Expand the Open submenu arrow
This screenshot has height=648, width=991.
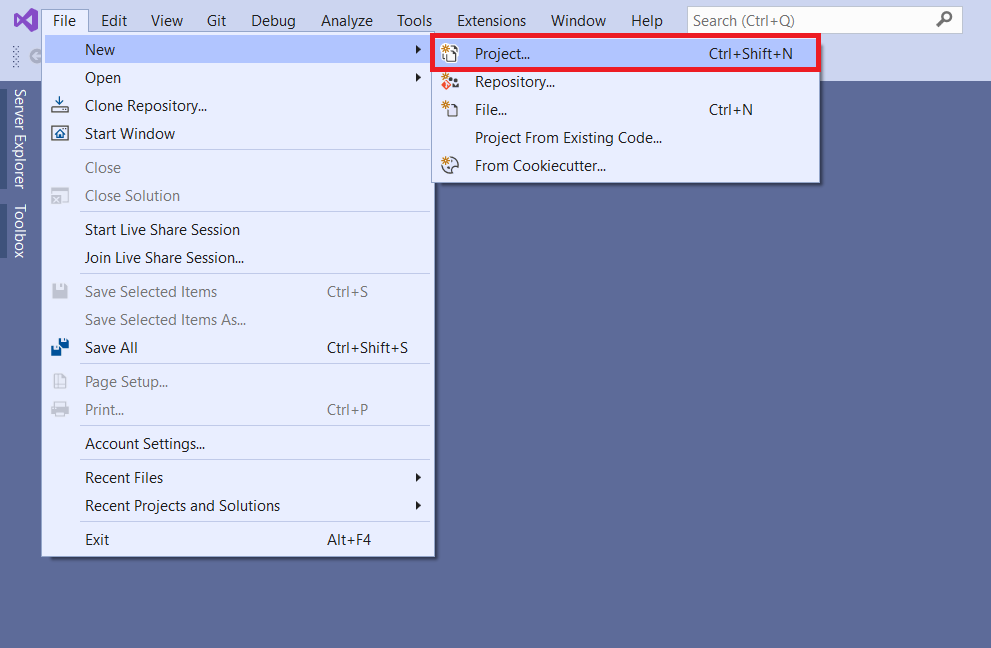pos(418,77)
